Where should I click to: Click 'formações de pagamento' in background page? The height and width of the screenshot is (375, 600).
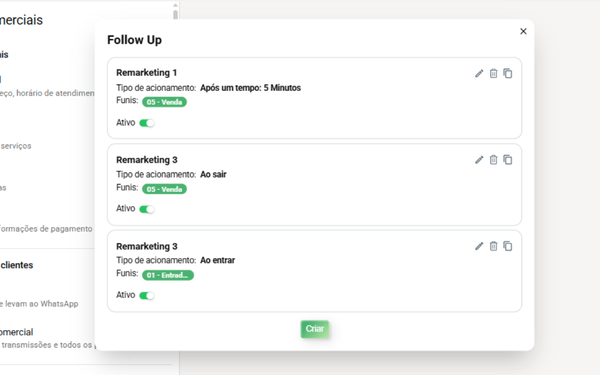click(x=46, y=229)
